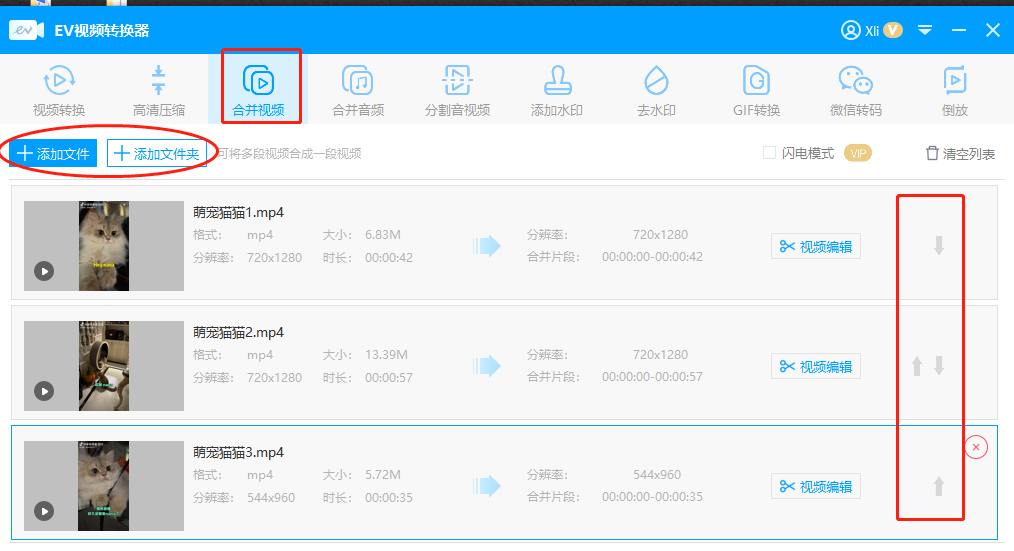Screen dimensions: 1014x551
Task: Move 萌宠猫猫3.mp4 up with arrow
Action: pos(938,486)
